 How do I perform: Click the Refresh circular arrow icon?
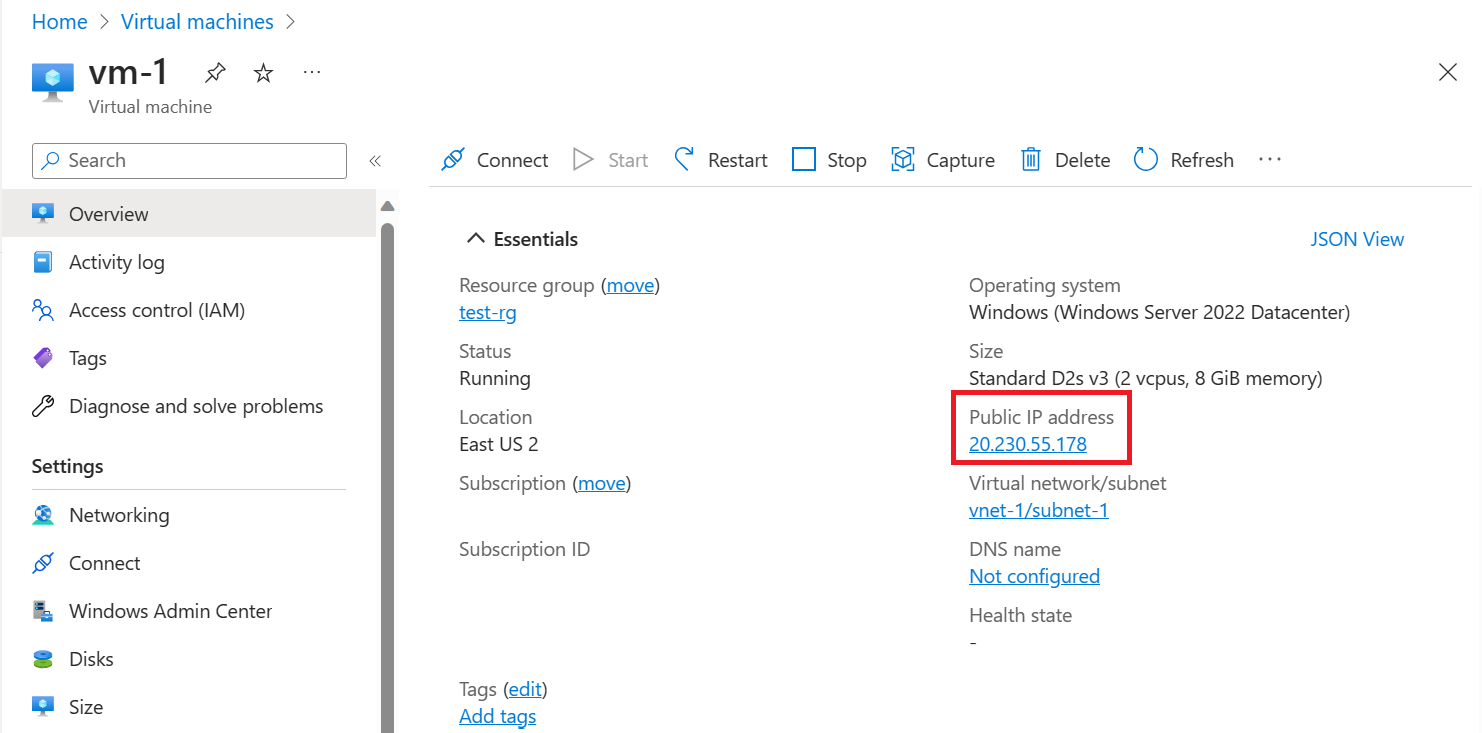pyautogui.click(x=1146, y=160)
